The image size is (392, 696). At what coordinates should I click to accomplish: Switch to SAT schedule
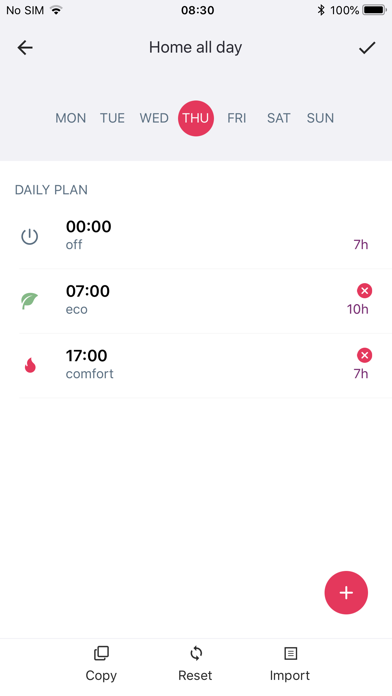coord(278,118)
